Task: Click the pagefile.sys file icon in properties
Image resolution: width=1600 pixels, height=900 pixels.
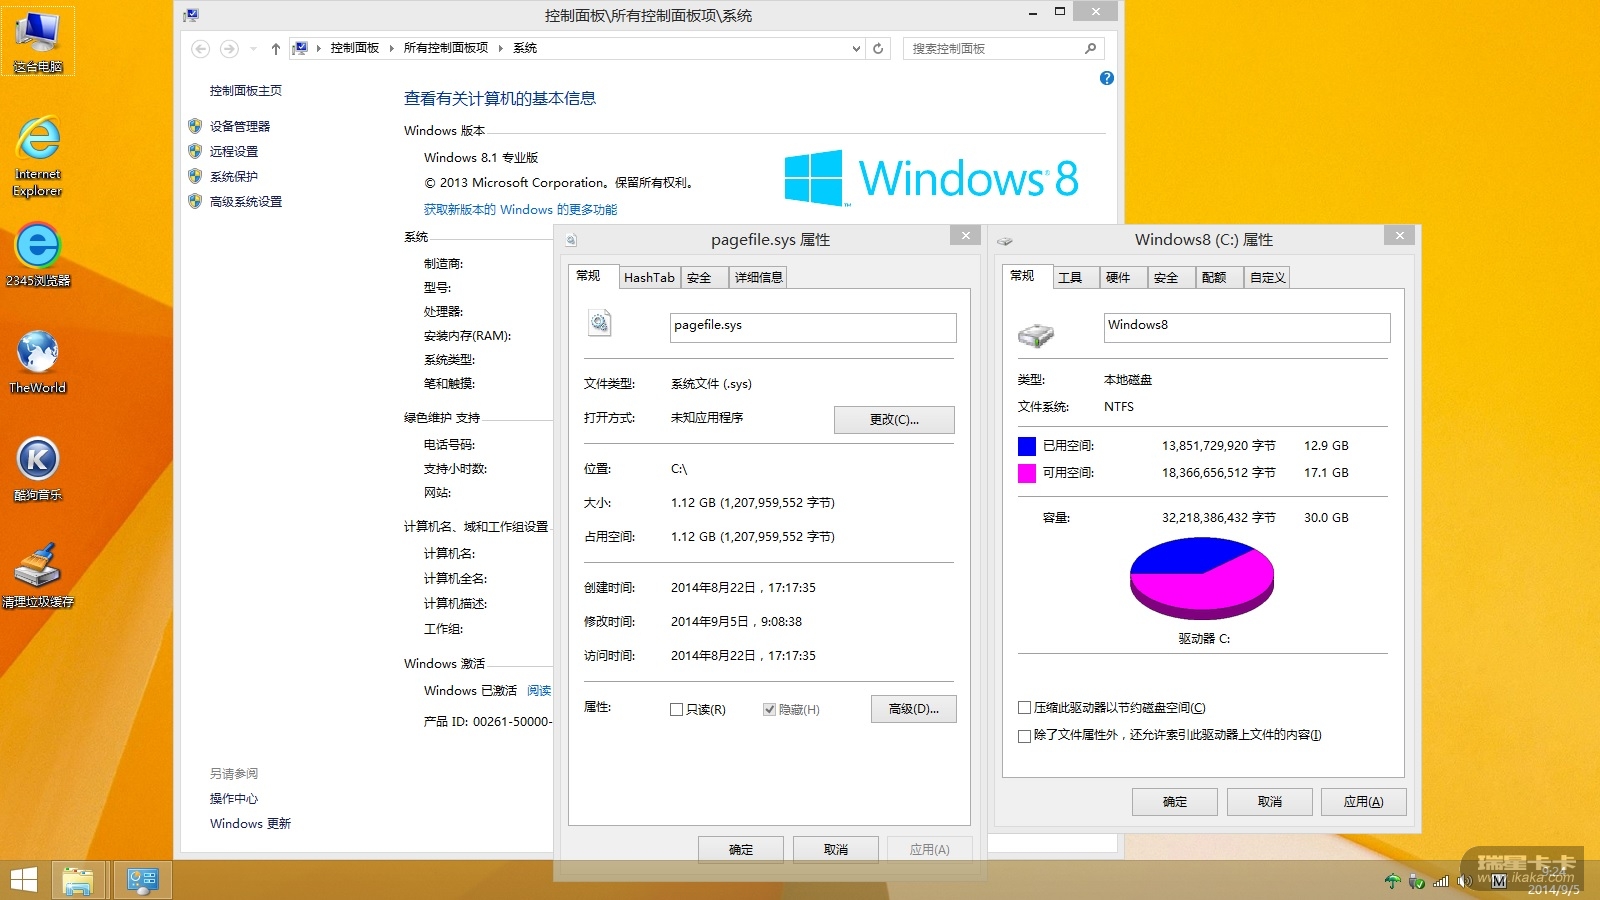Action: point(599,323)
